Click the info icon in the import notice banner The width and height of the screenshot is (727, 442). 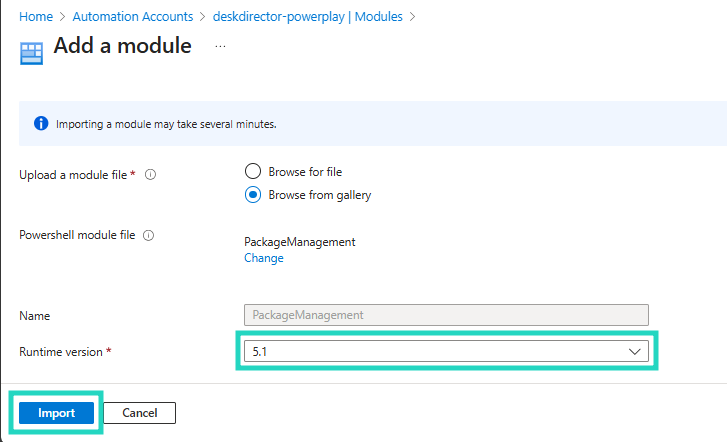[x=41, y=124]
